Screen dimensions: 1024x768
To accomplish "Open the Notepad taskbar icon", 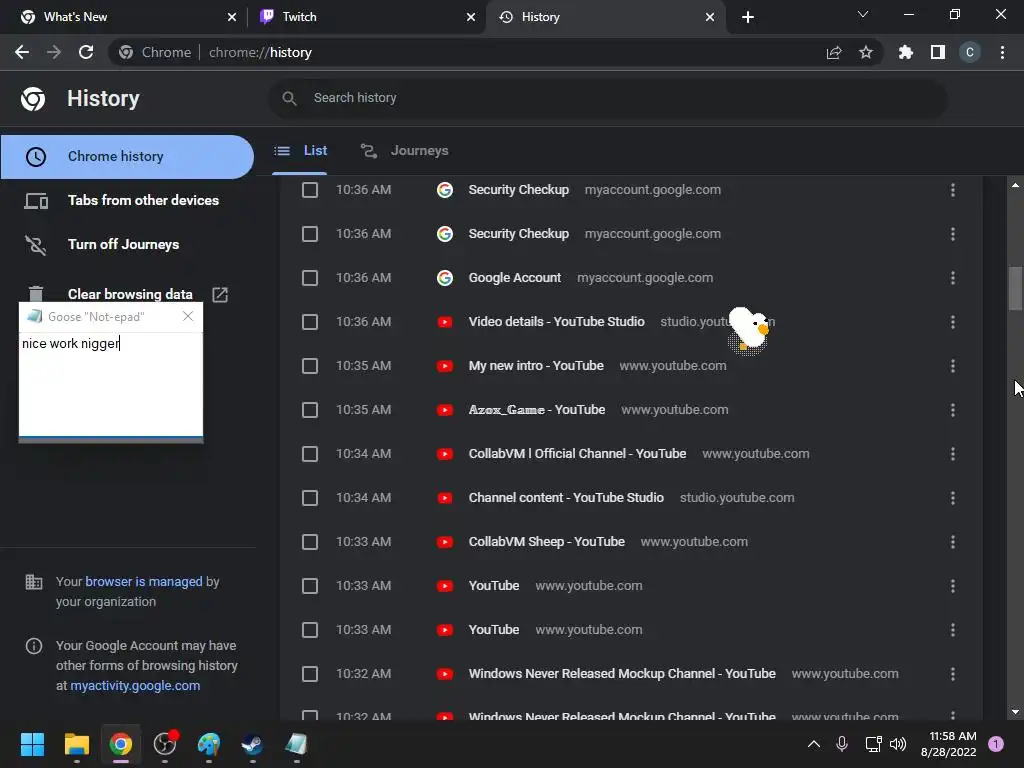I will (296, 744).
